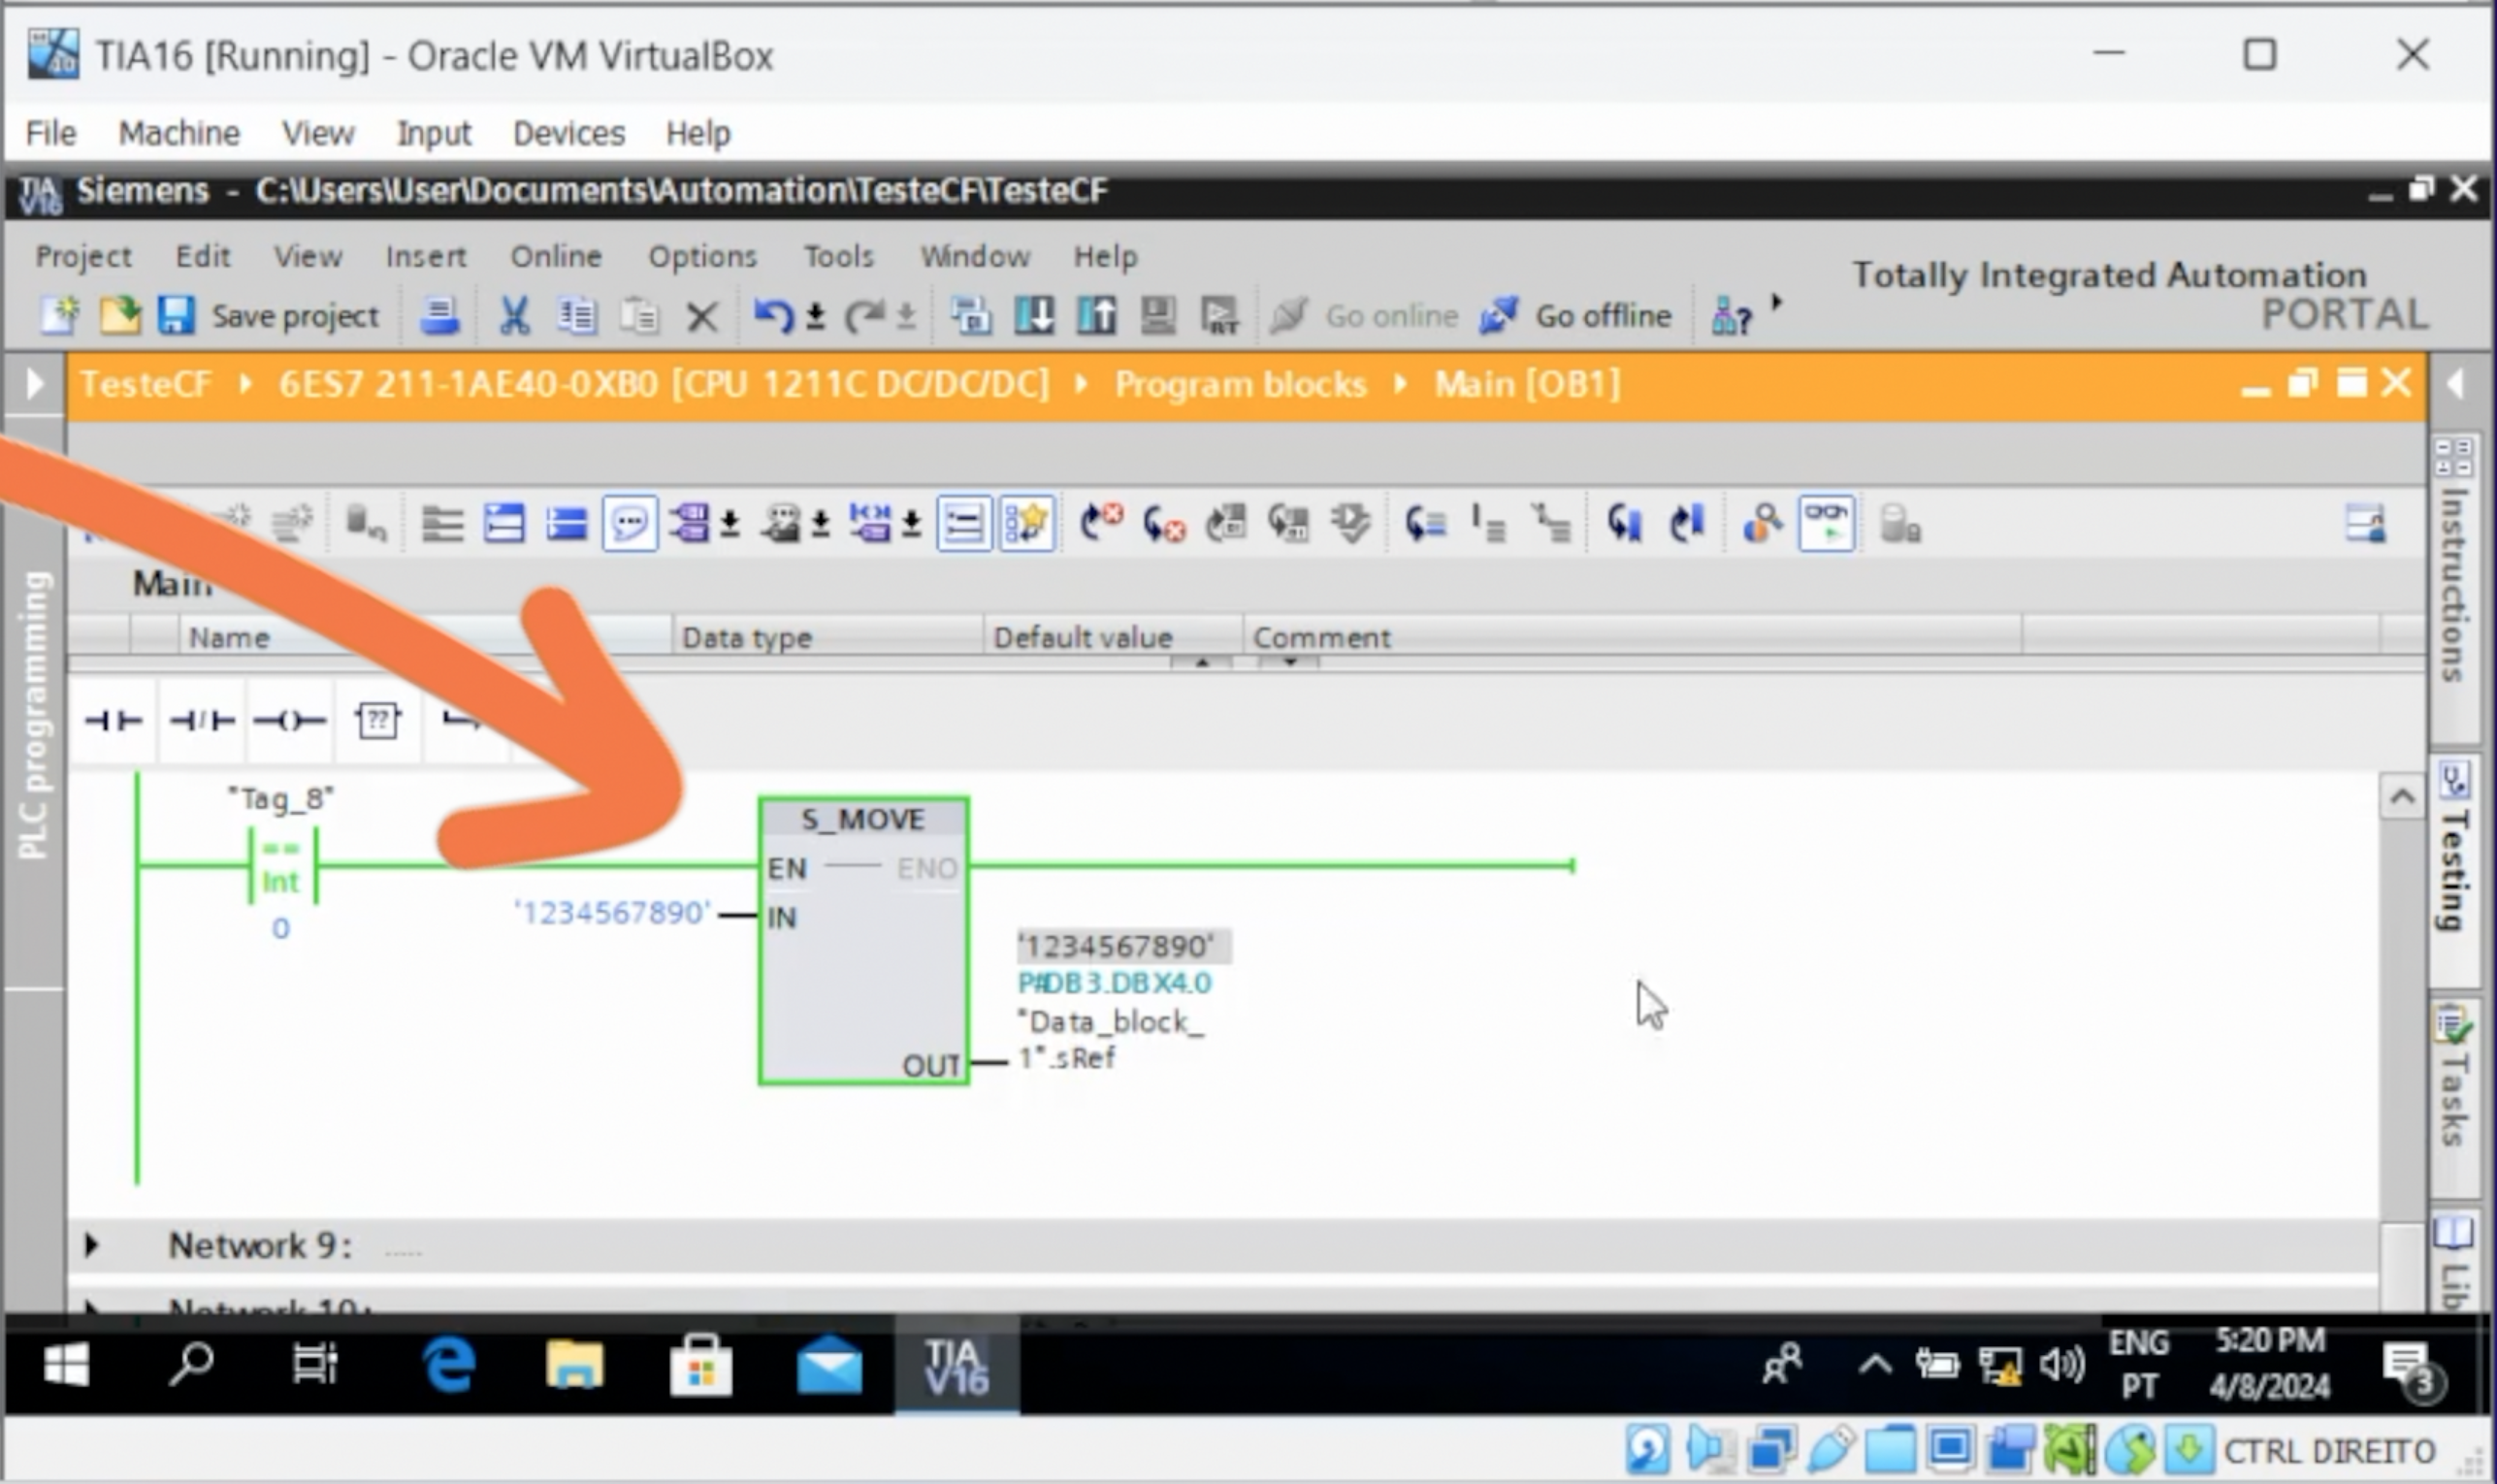Insert a normally closed contact
This screenshot has height=1484, width=2497.
201,720
